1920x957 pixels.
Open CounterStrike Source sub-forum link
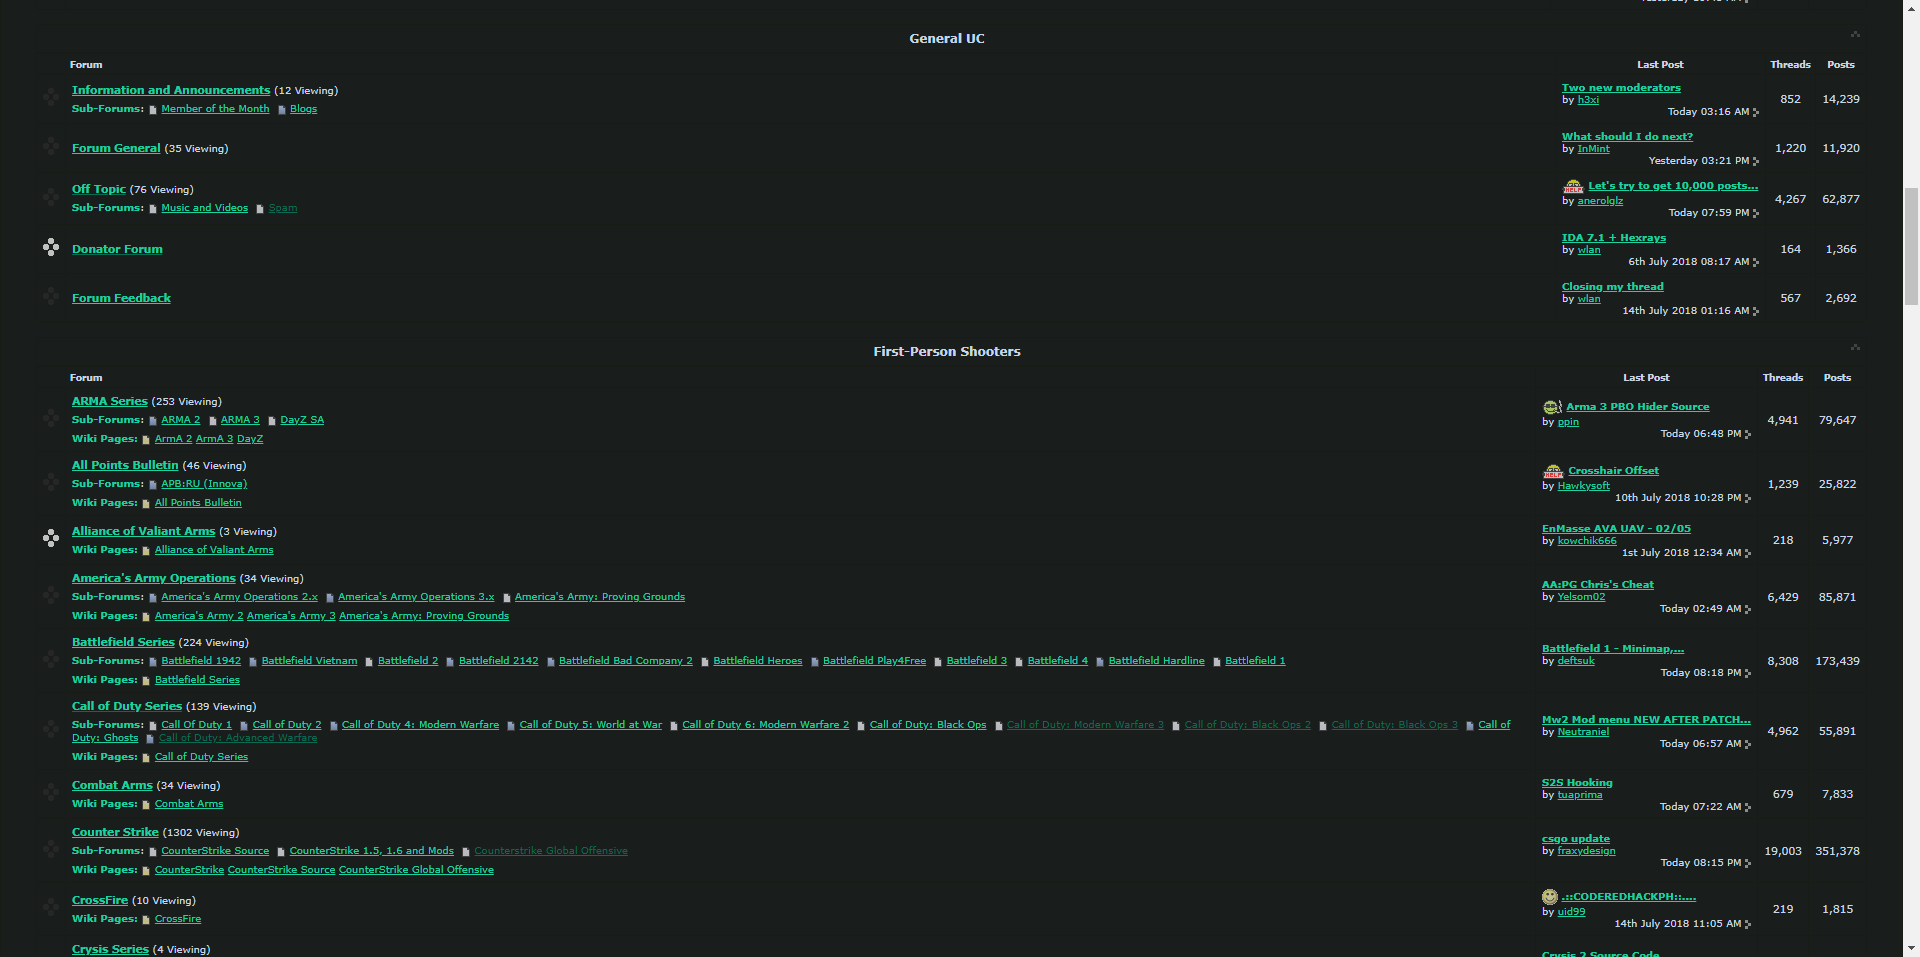click(x=215, y=851)
